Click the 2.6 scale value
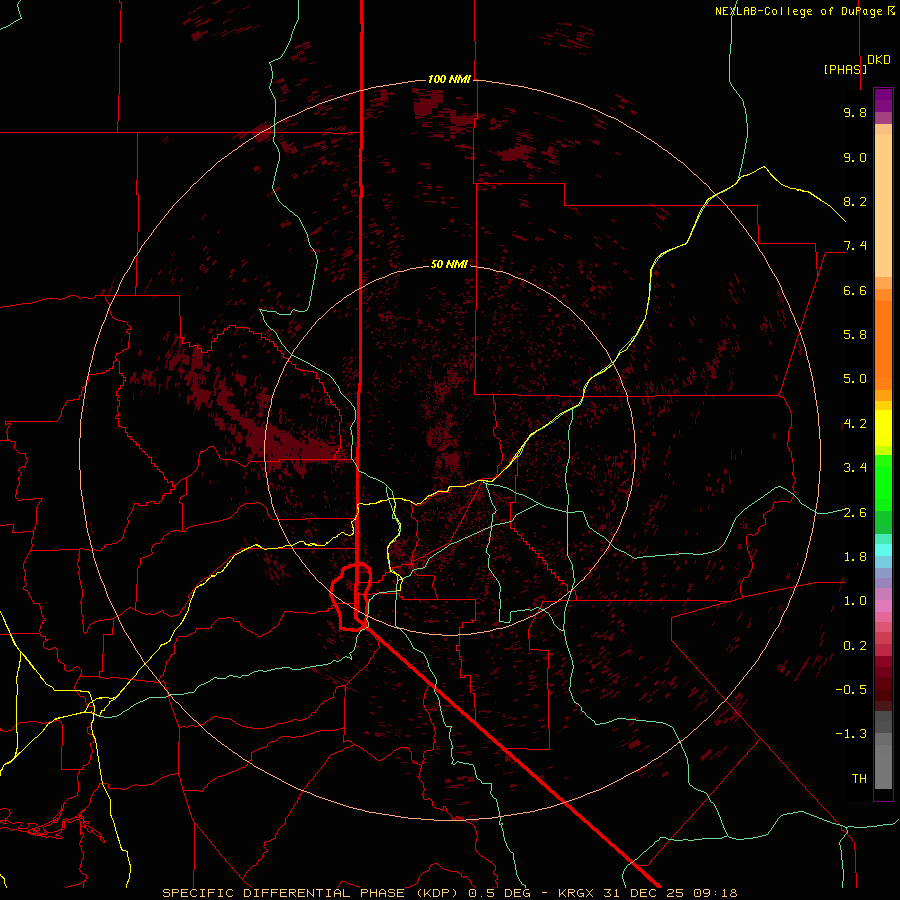900x900 pixels. click(855, 512)
